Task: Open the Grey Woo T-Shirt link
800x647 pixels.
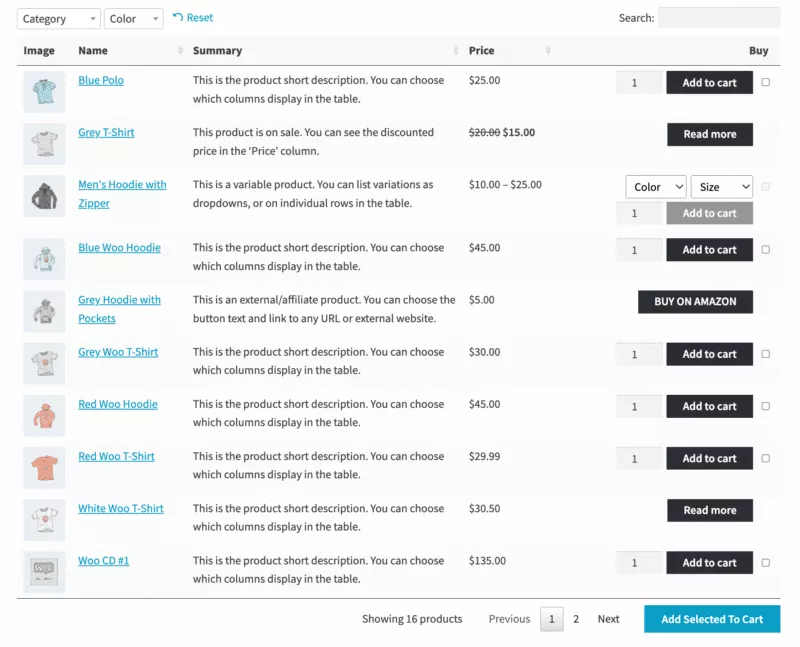Action: [x=118, y=352]
